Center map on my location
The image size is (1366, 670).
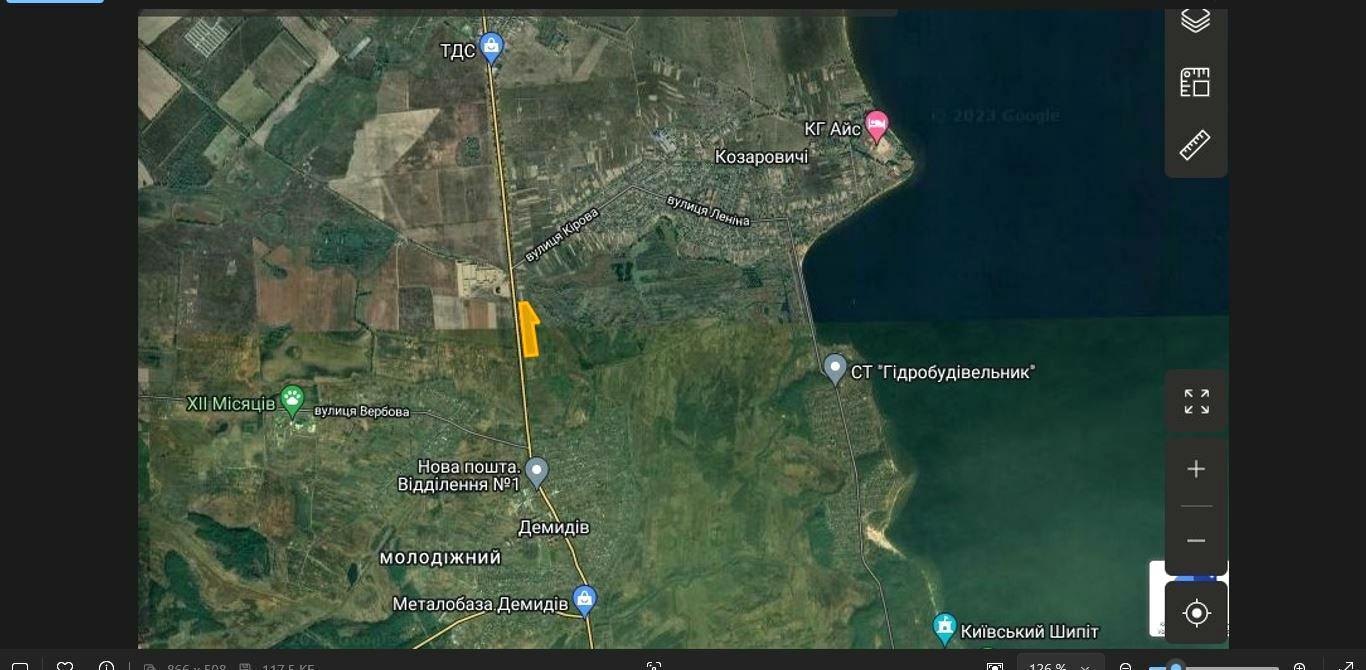pyautogui.click(x=1196, y=613)
